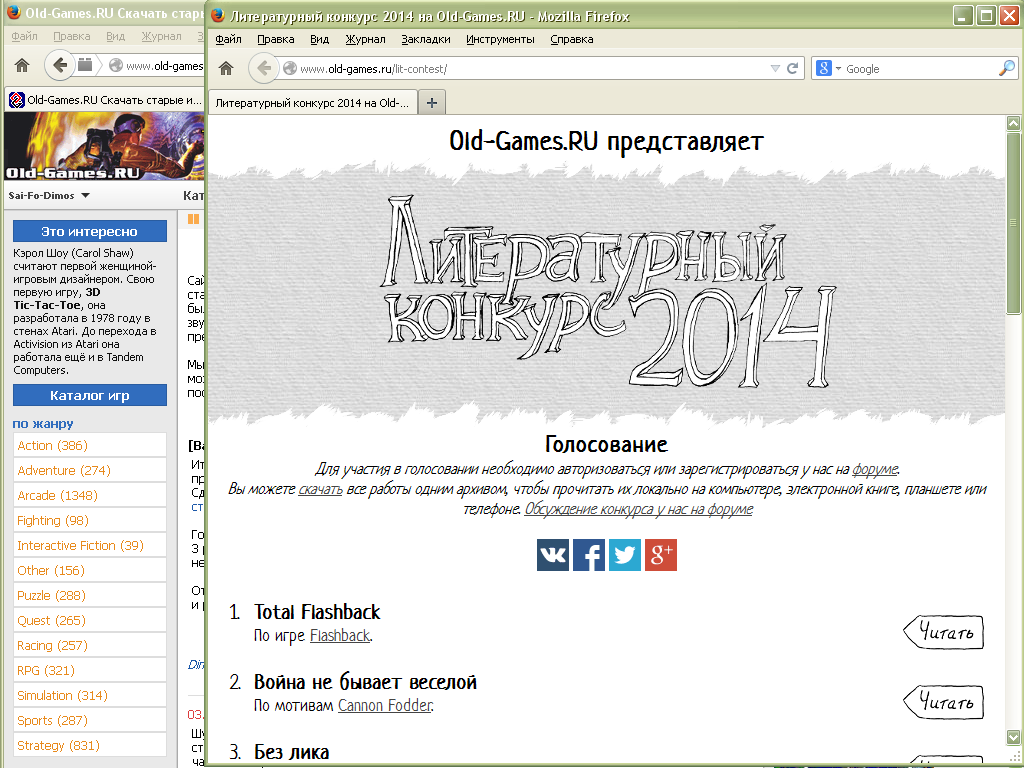Open Sports (287) genre link

(52, 720)
